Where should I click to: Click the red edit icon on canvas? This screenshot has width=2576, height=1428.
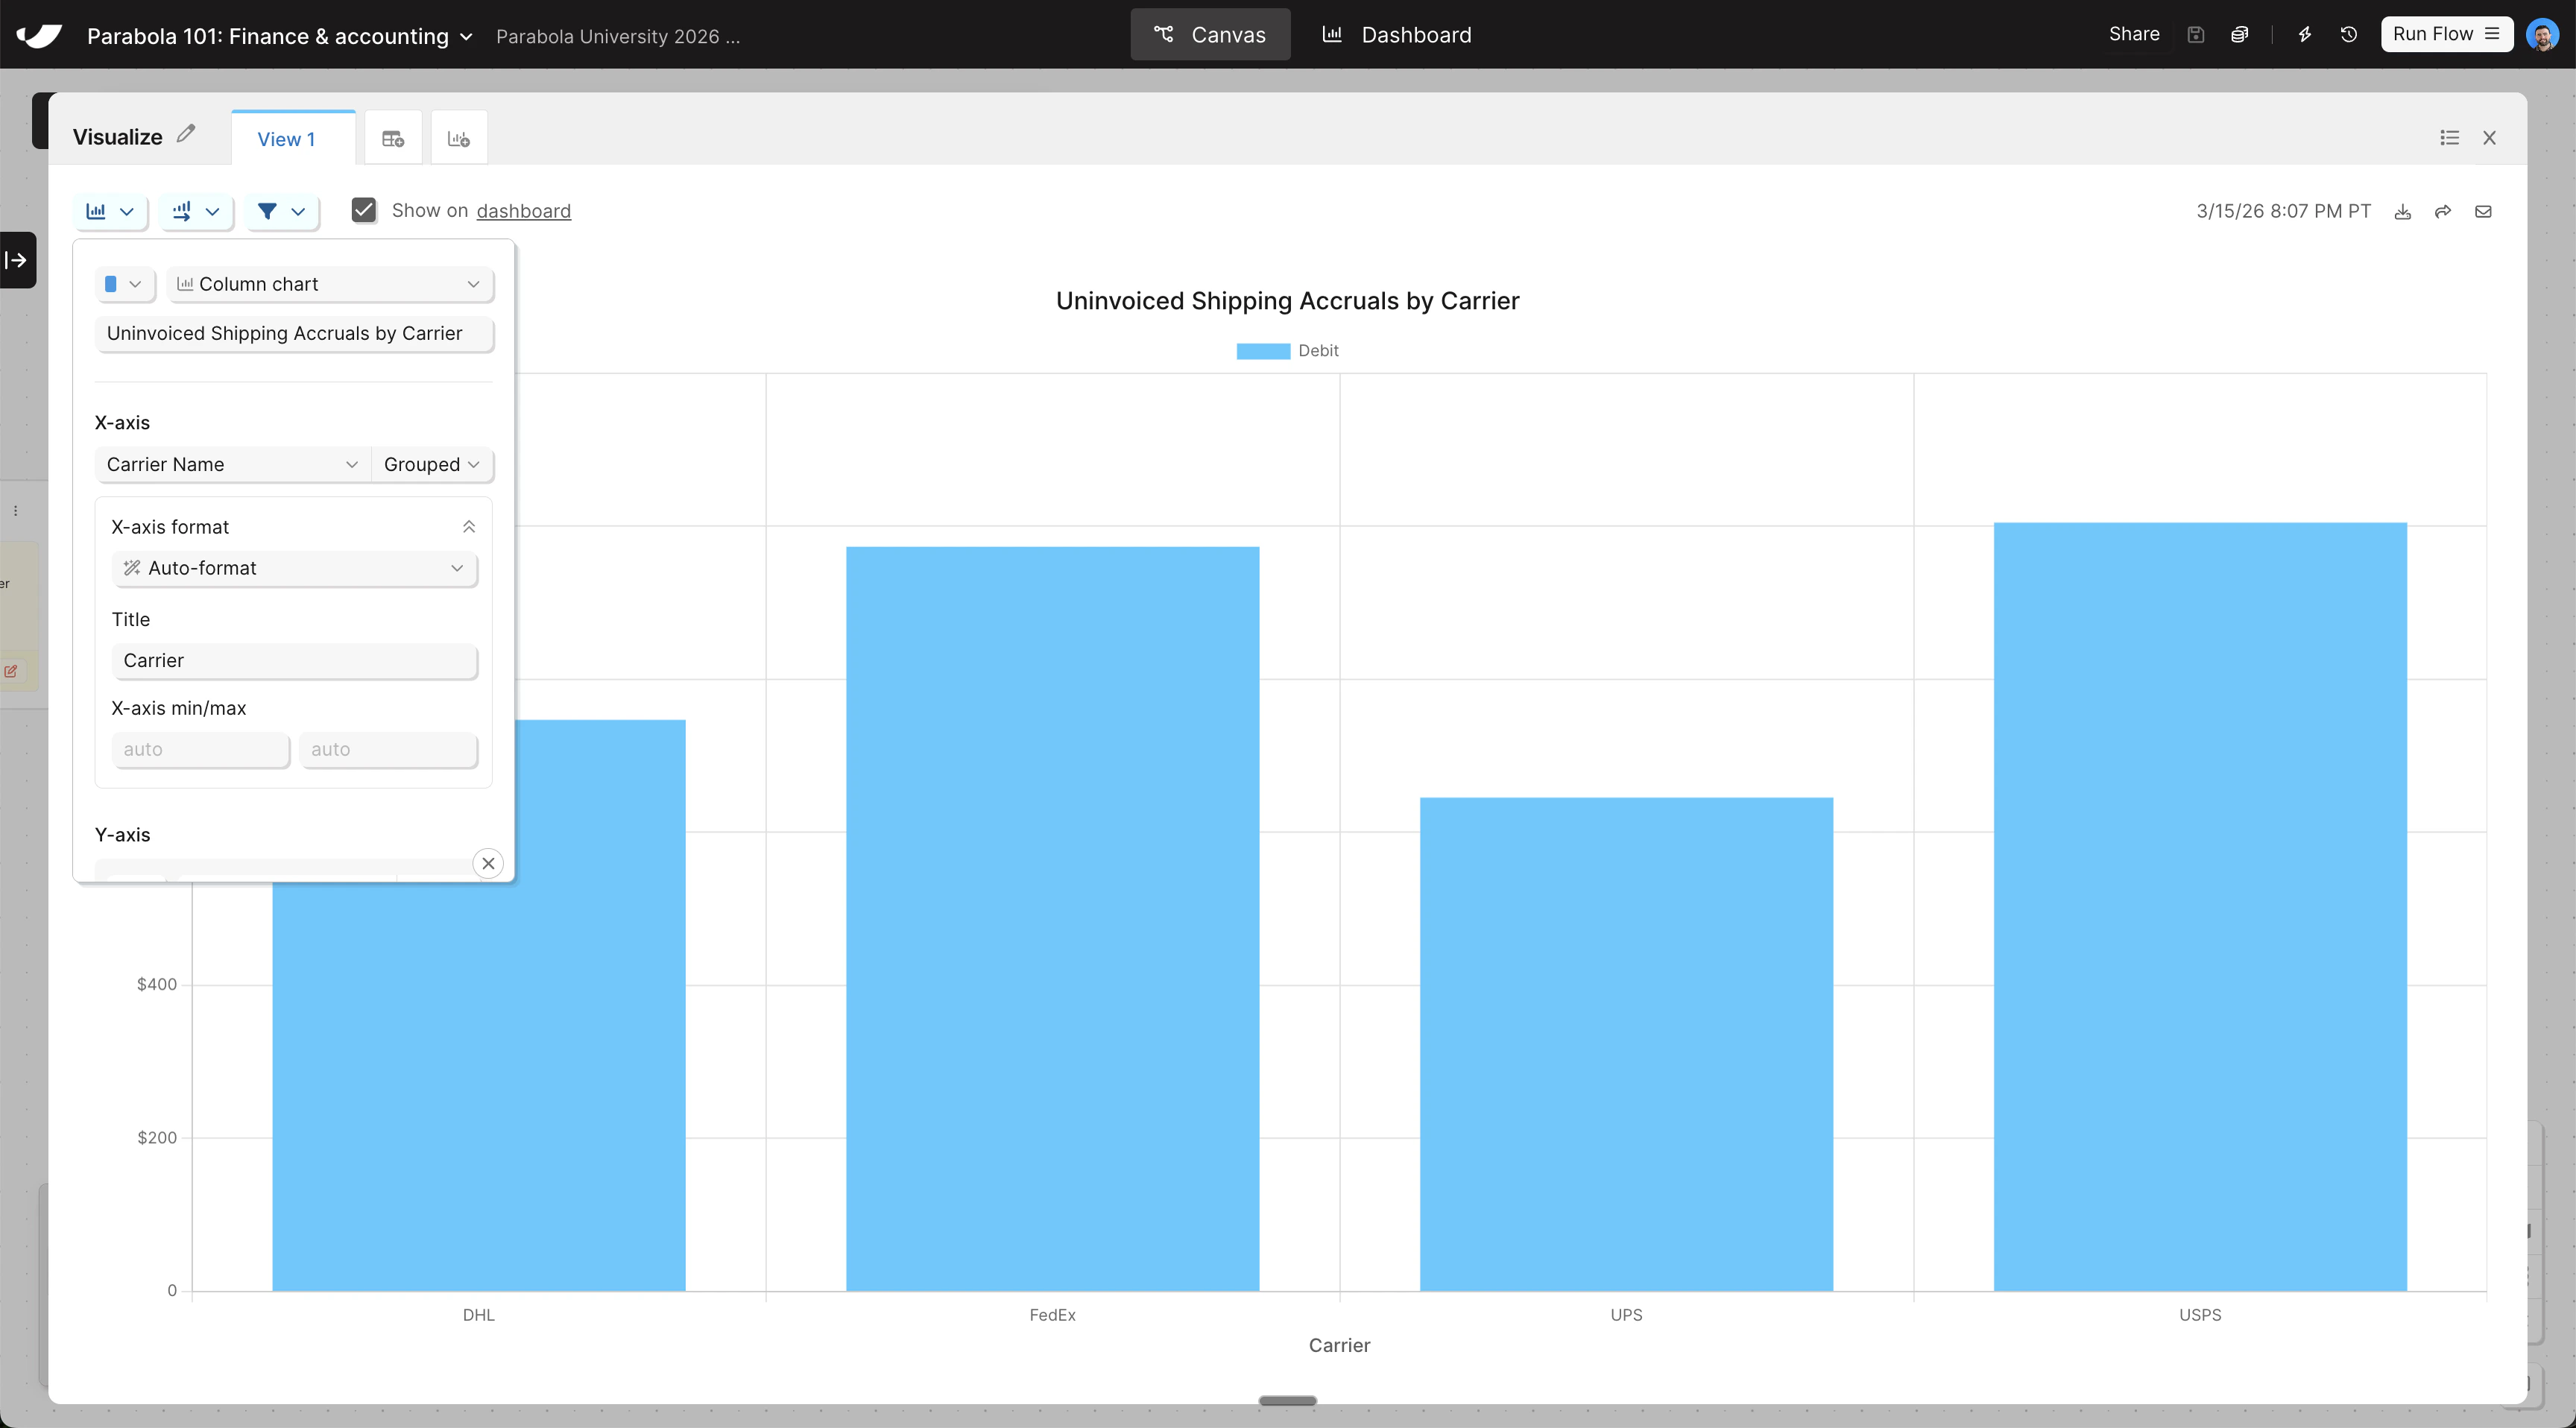tap(11, 672)
